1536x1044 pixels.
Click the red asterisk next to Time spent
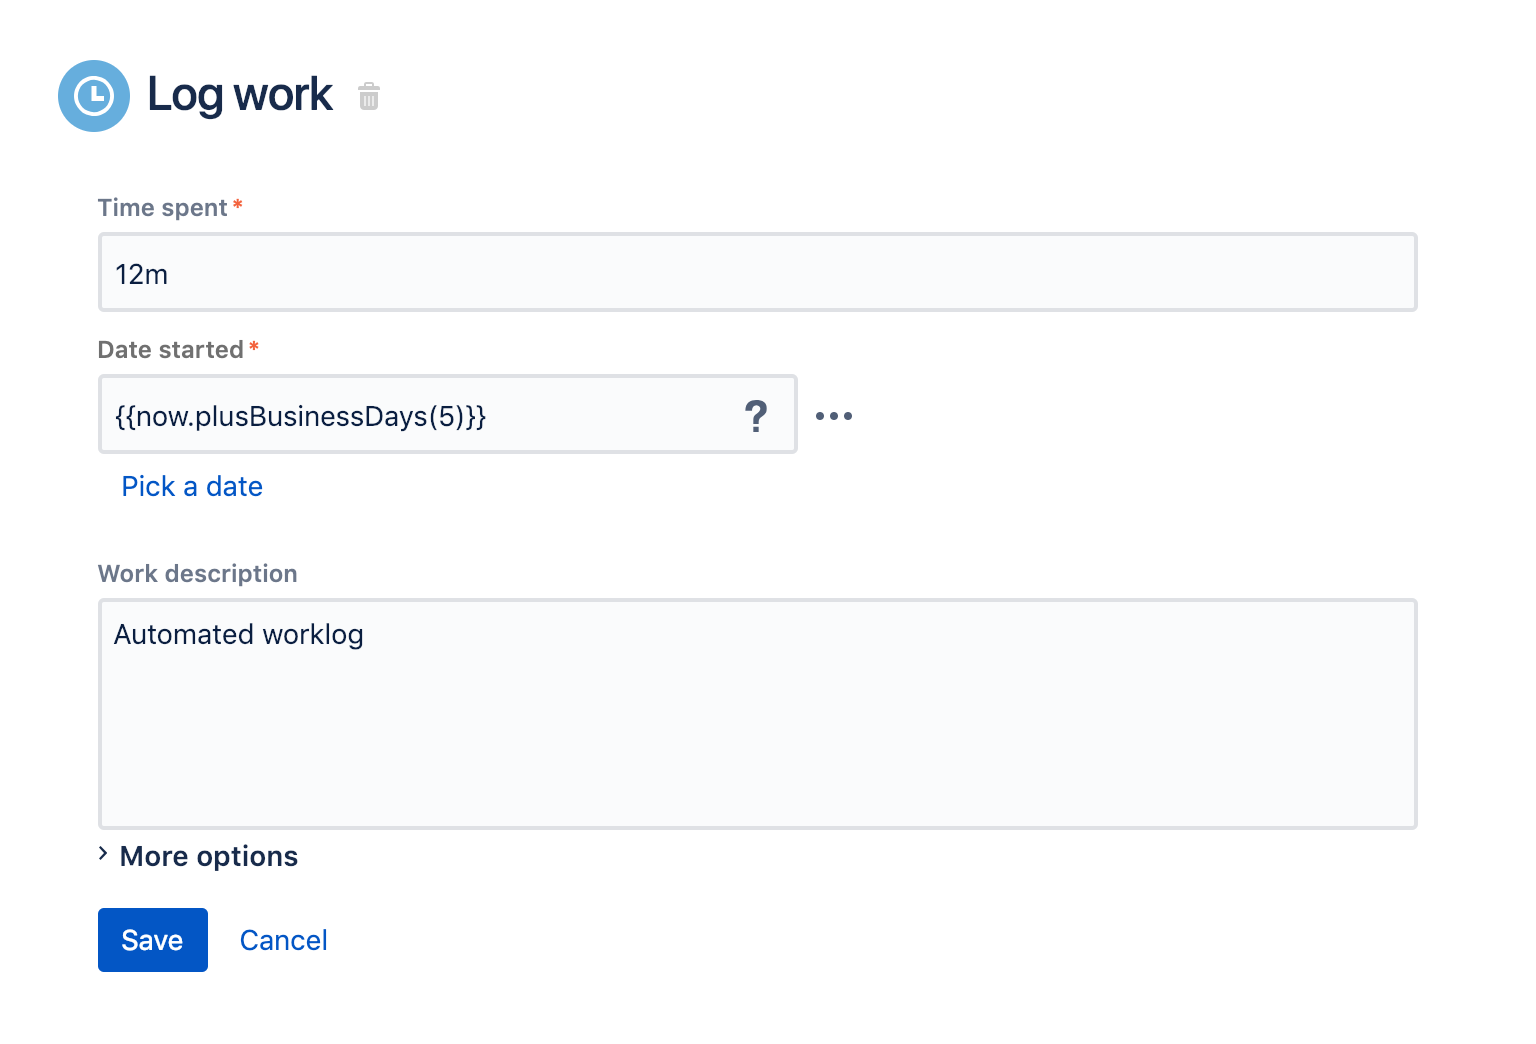click(x=238, y=206)
